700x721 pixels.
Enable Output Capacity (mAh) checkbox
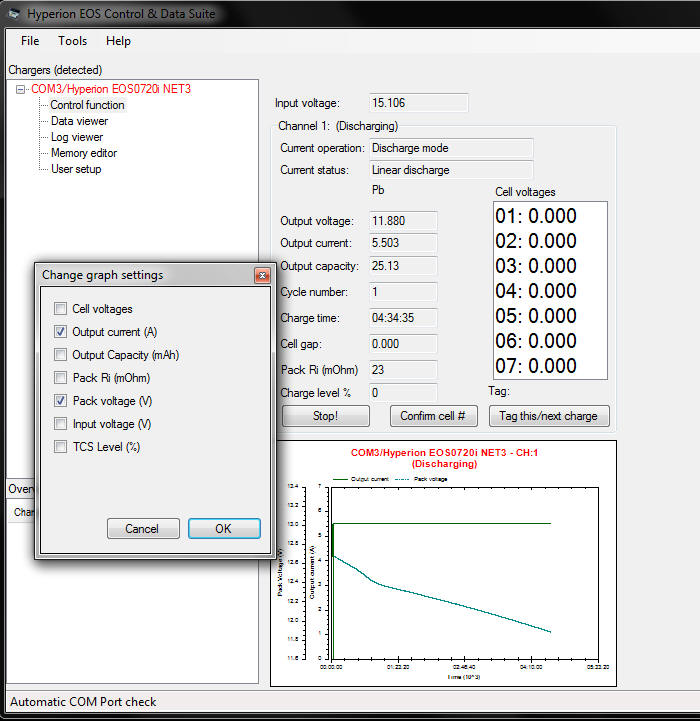(61, 355)
